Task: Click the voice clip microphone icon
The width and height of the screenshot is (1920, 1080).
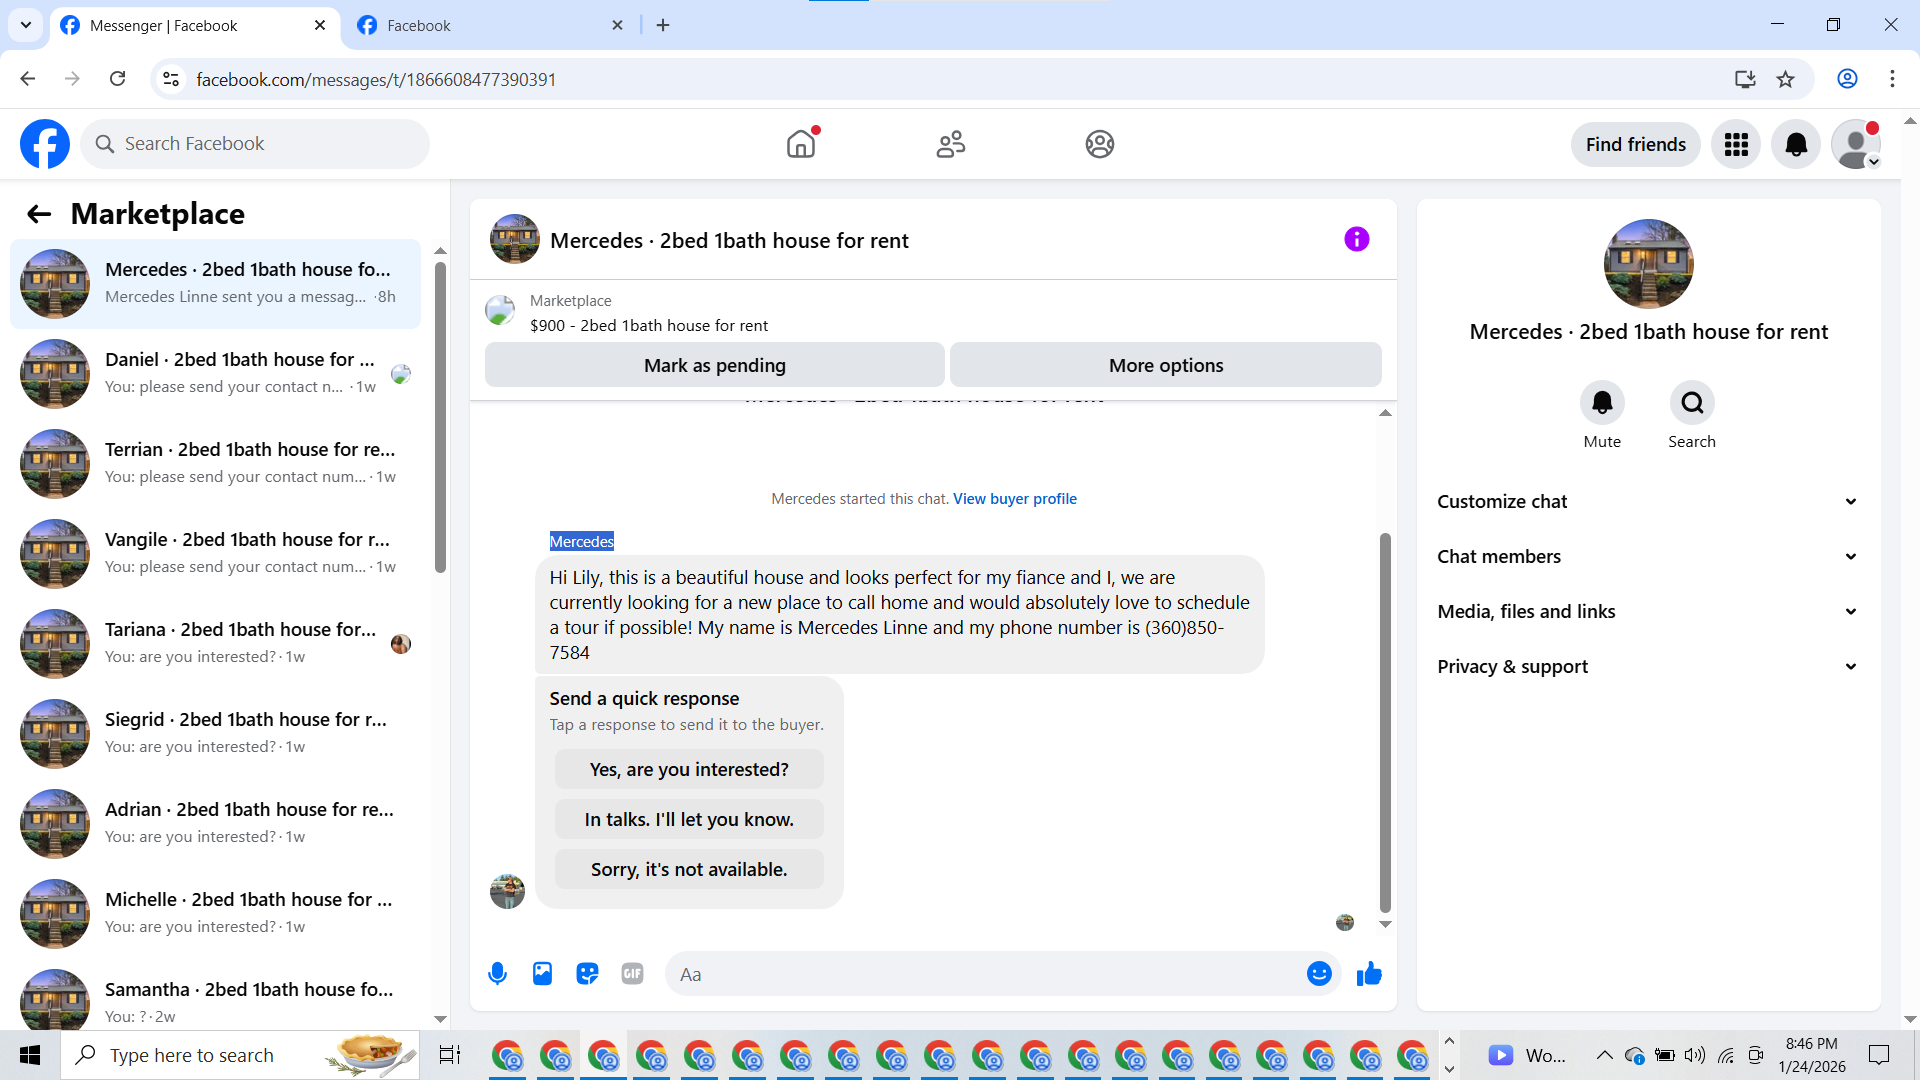Action: pyautogui.click(x=497, y=974)
